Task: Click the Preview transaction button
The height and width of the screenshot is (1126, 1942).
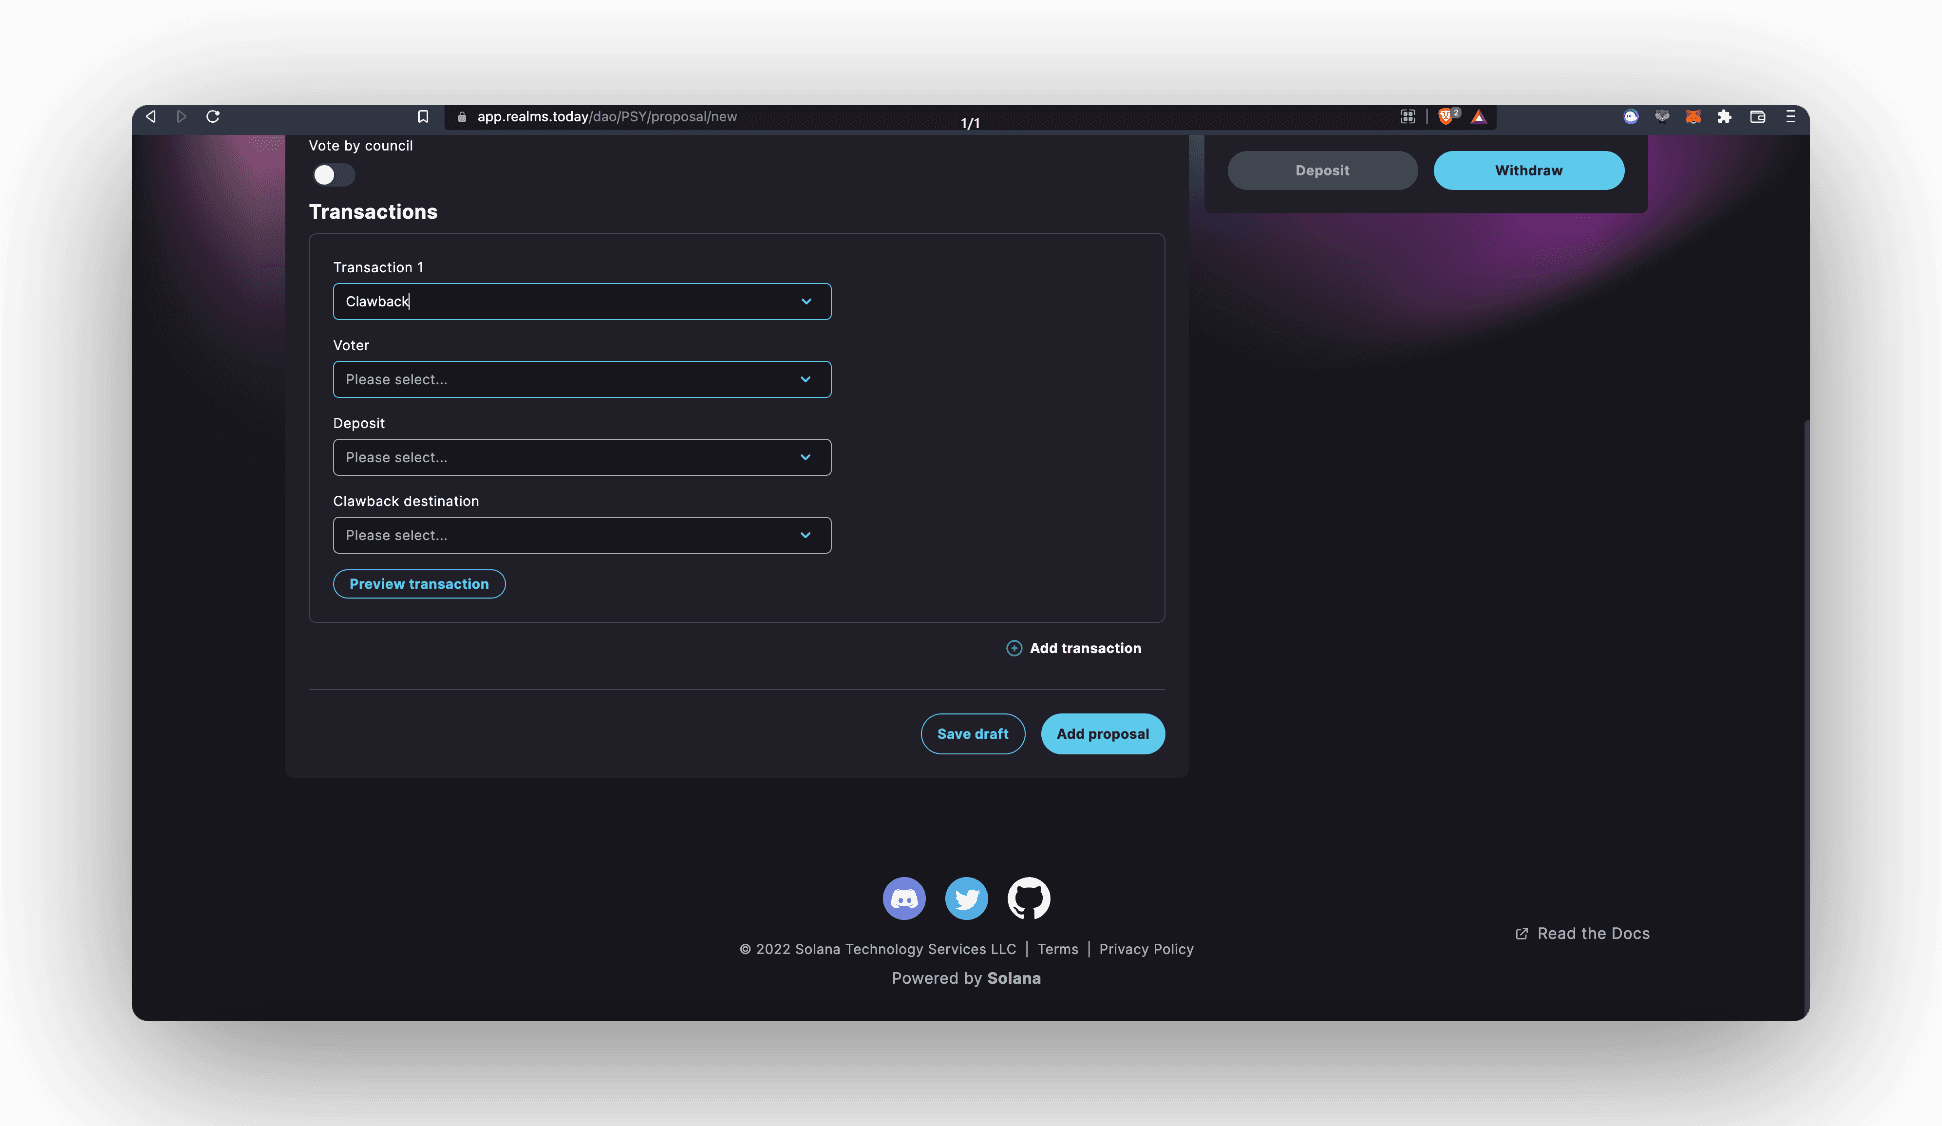Action: (419, 584)
